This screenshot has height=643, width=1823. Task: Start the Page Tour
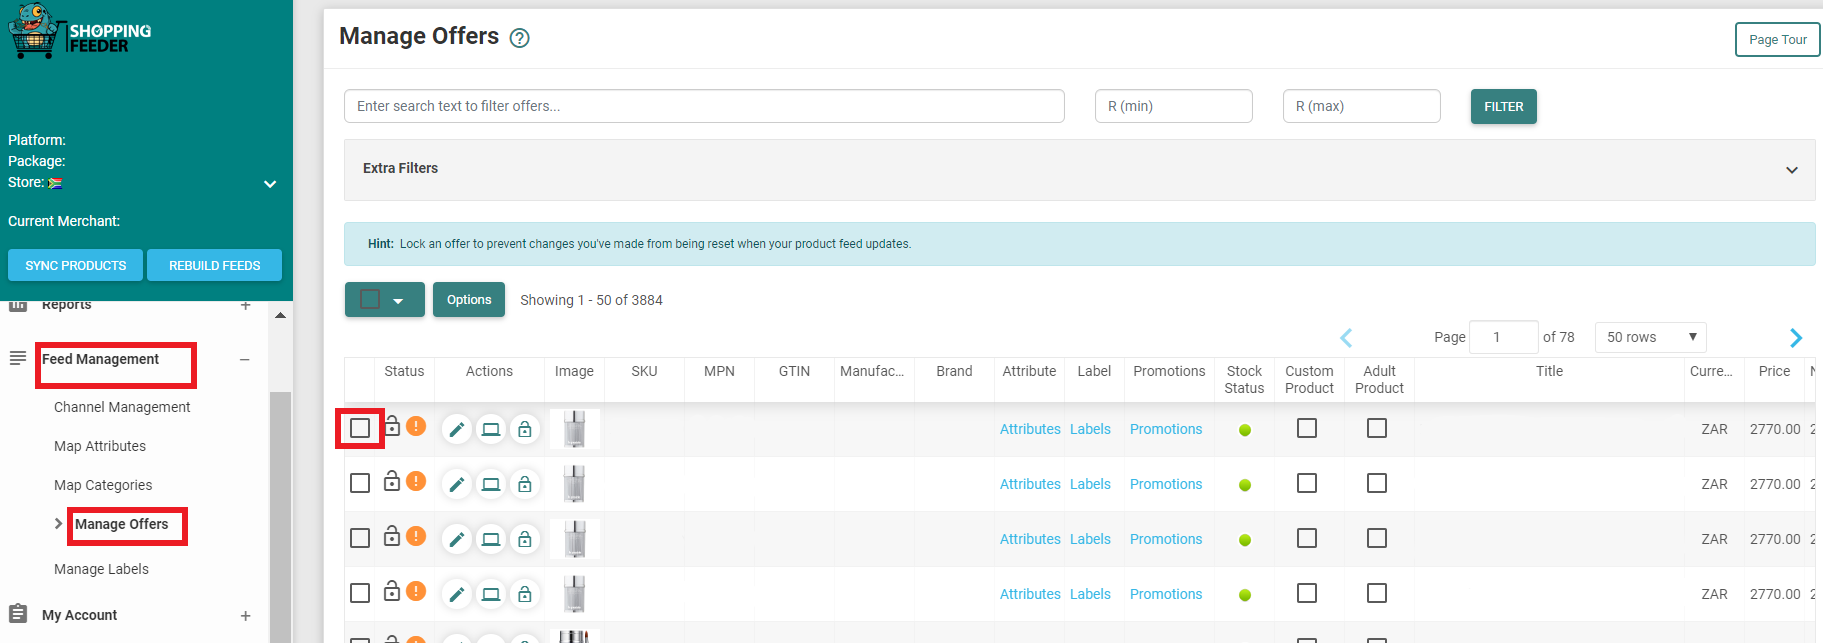tap(1777, 40)
